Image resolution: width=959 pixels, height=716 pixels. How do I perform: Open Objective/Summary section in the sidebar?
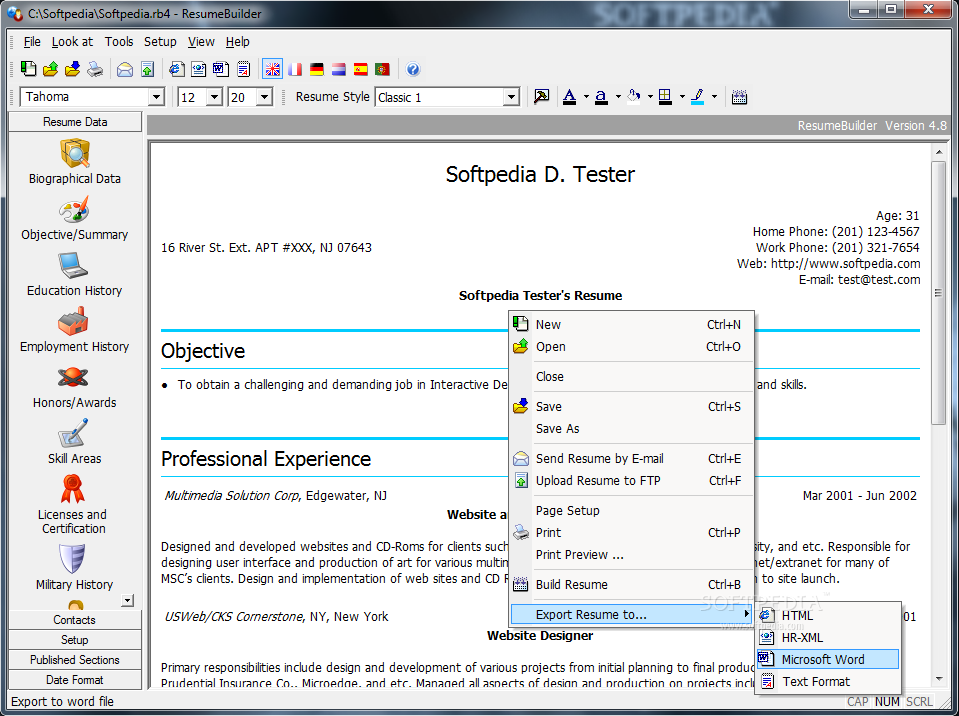[x=75, y=218]
